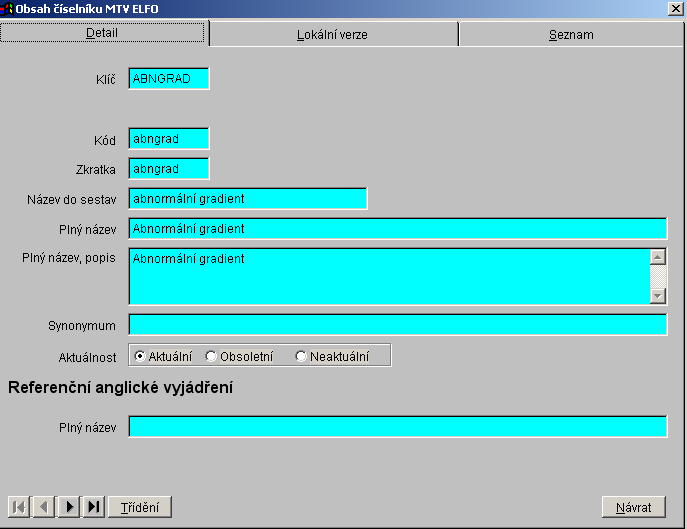Click the Návrat button
The width and height of the screenshot is (687, 529).
(633, 507)
